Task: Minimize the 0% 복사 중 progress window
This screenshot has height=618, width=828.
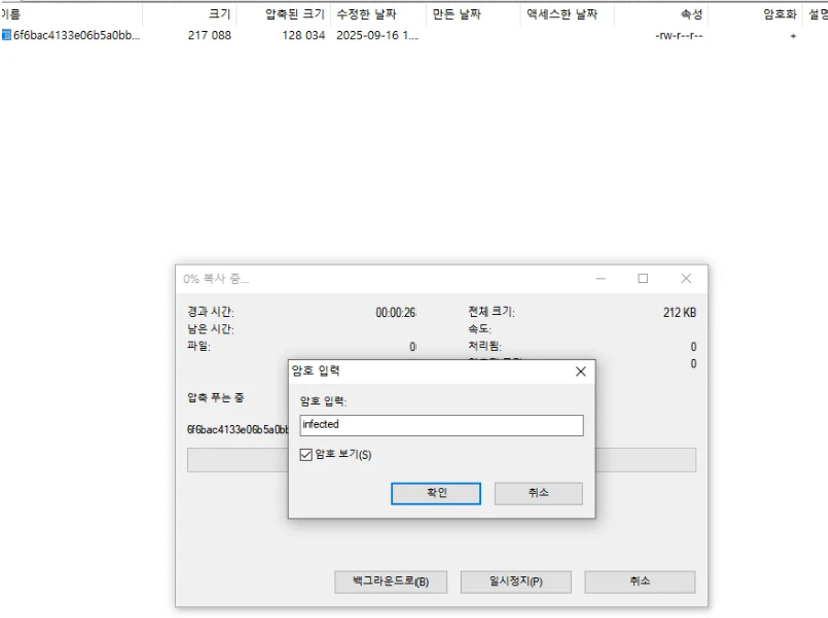Action: 600,279
